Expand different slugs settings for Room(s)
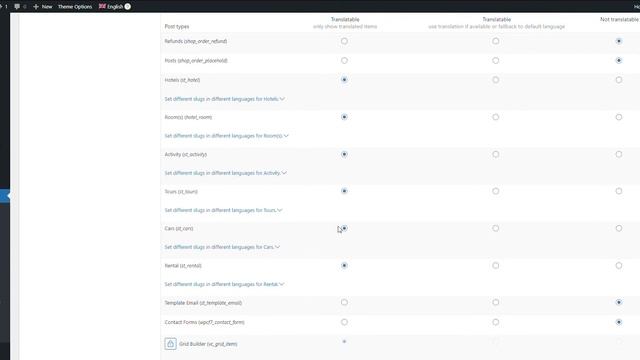The image size is (640, 360). click(227, 136)
